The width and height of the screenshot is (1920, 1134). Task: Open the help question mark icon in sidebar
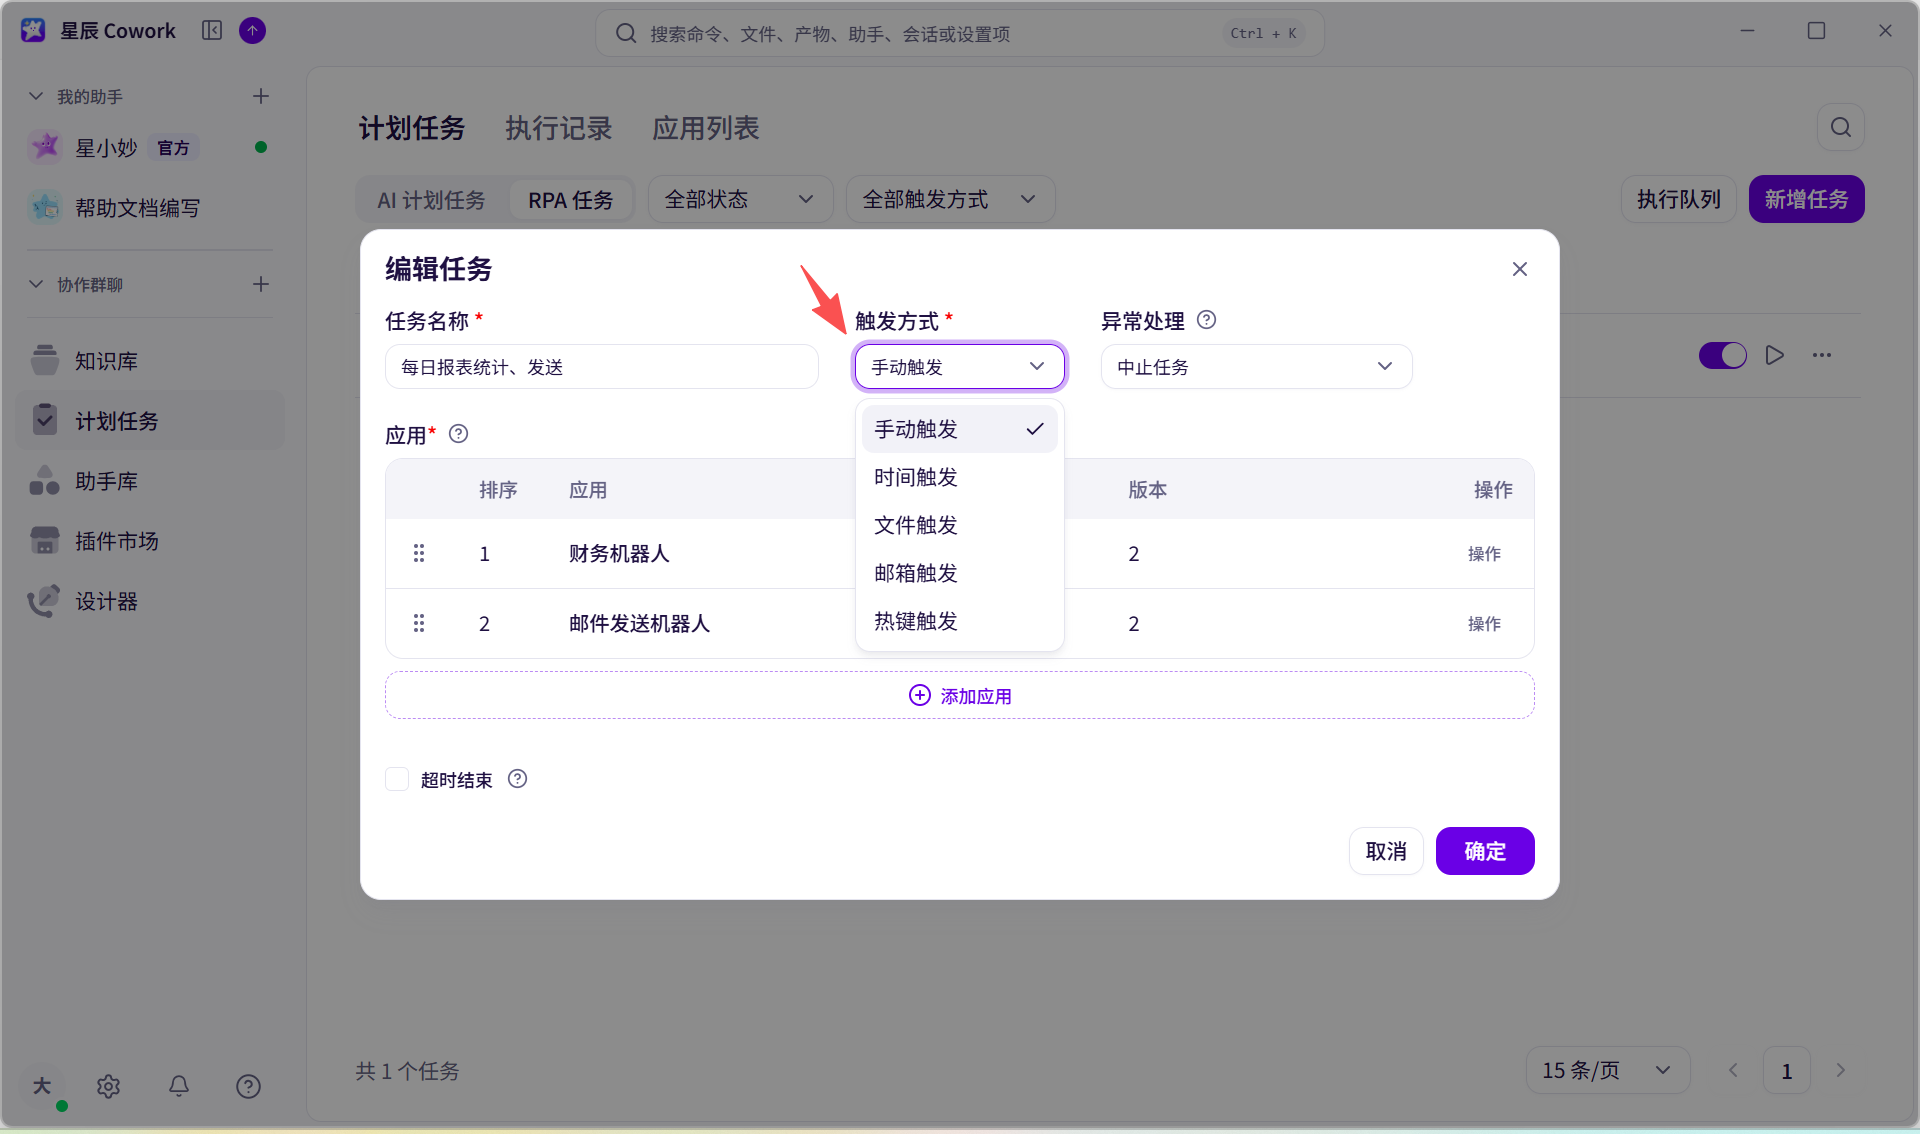click(248, 1086)
